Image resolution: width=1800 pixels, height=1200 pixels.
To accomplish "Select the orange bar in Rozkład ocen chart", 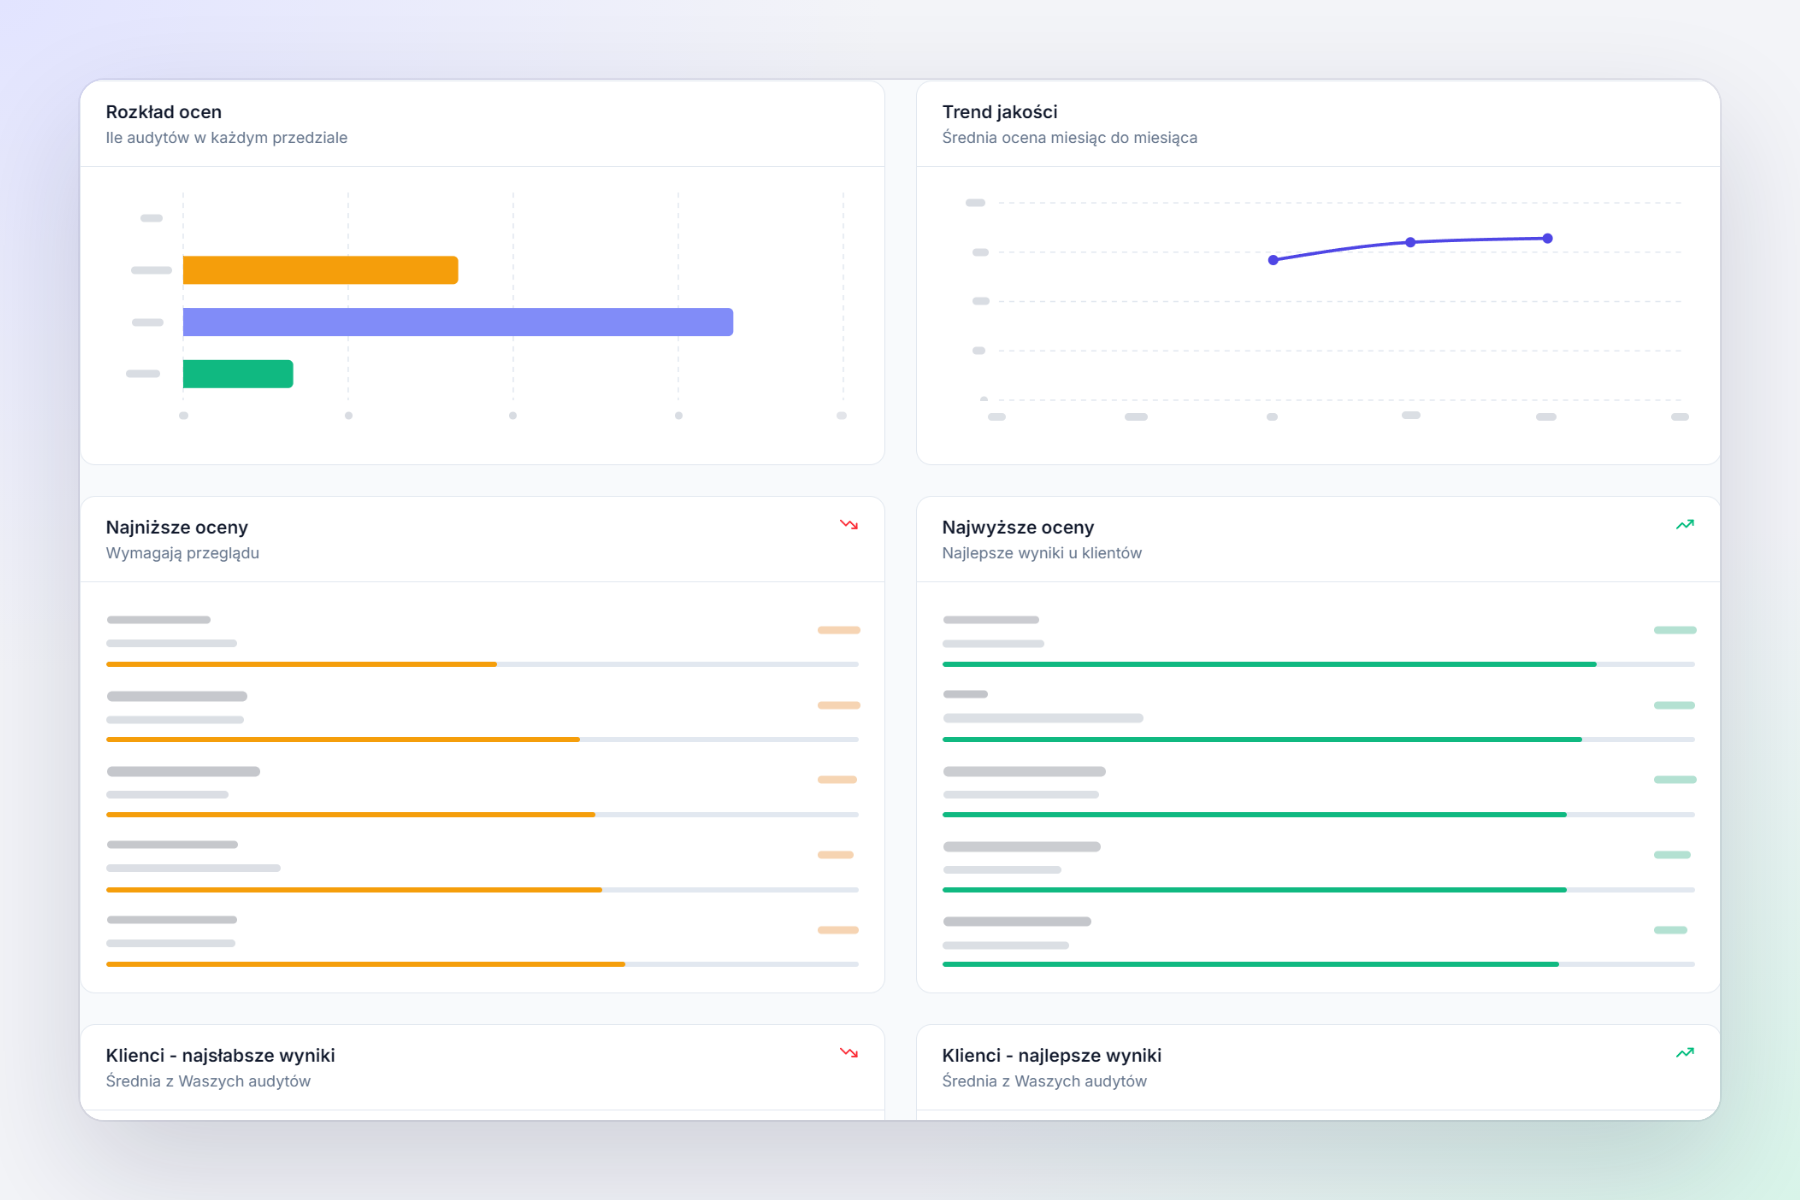I will point(320,270).
